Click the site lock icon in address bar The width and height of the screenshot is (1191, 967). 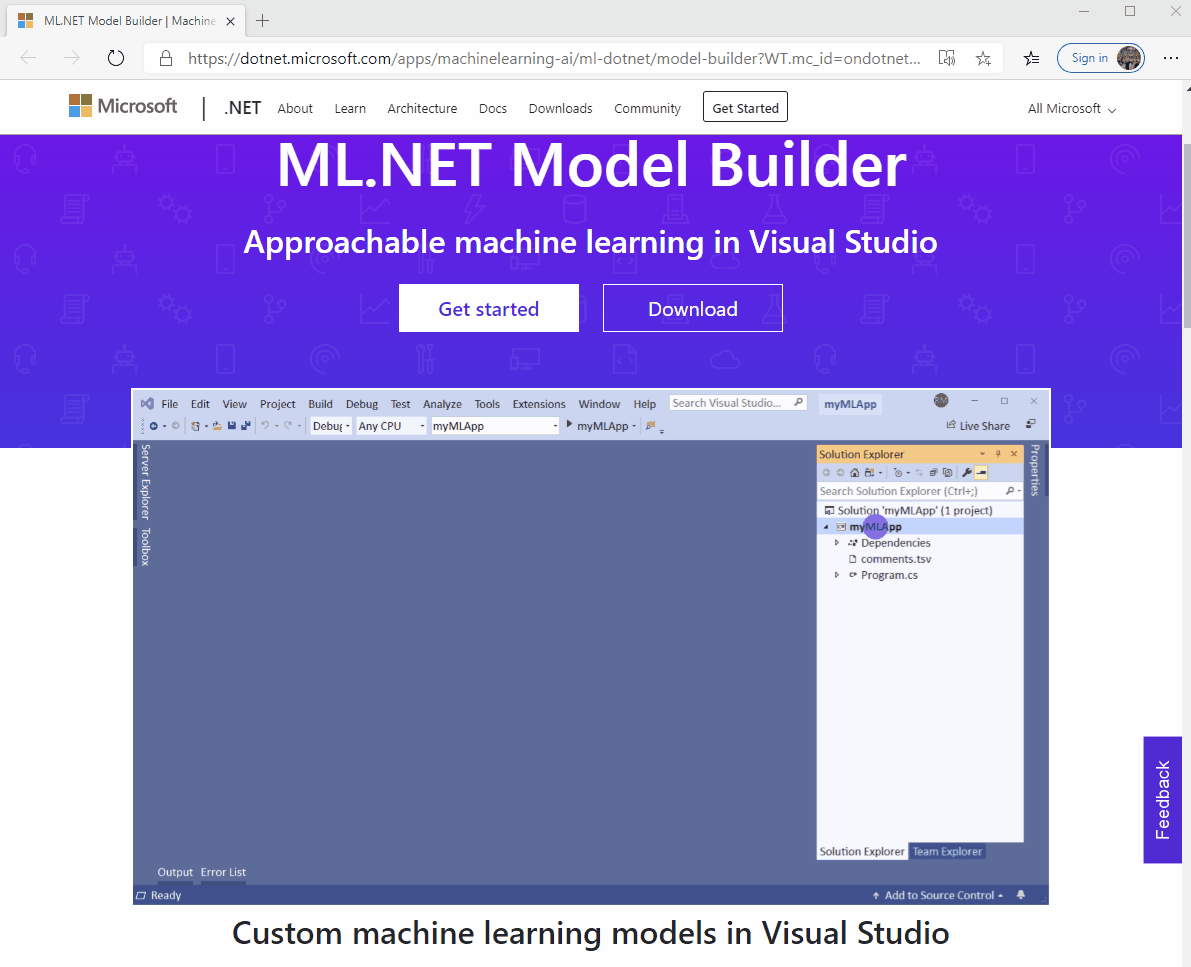pos(166,58)
